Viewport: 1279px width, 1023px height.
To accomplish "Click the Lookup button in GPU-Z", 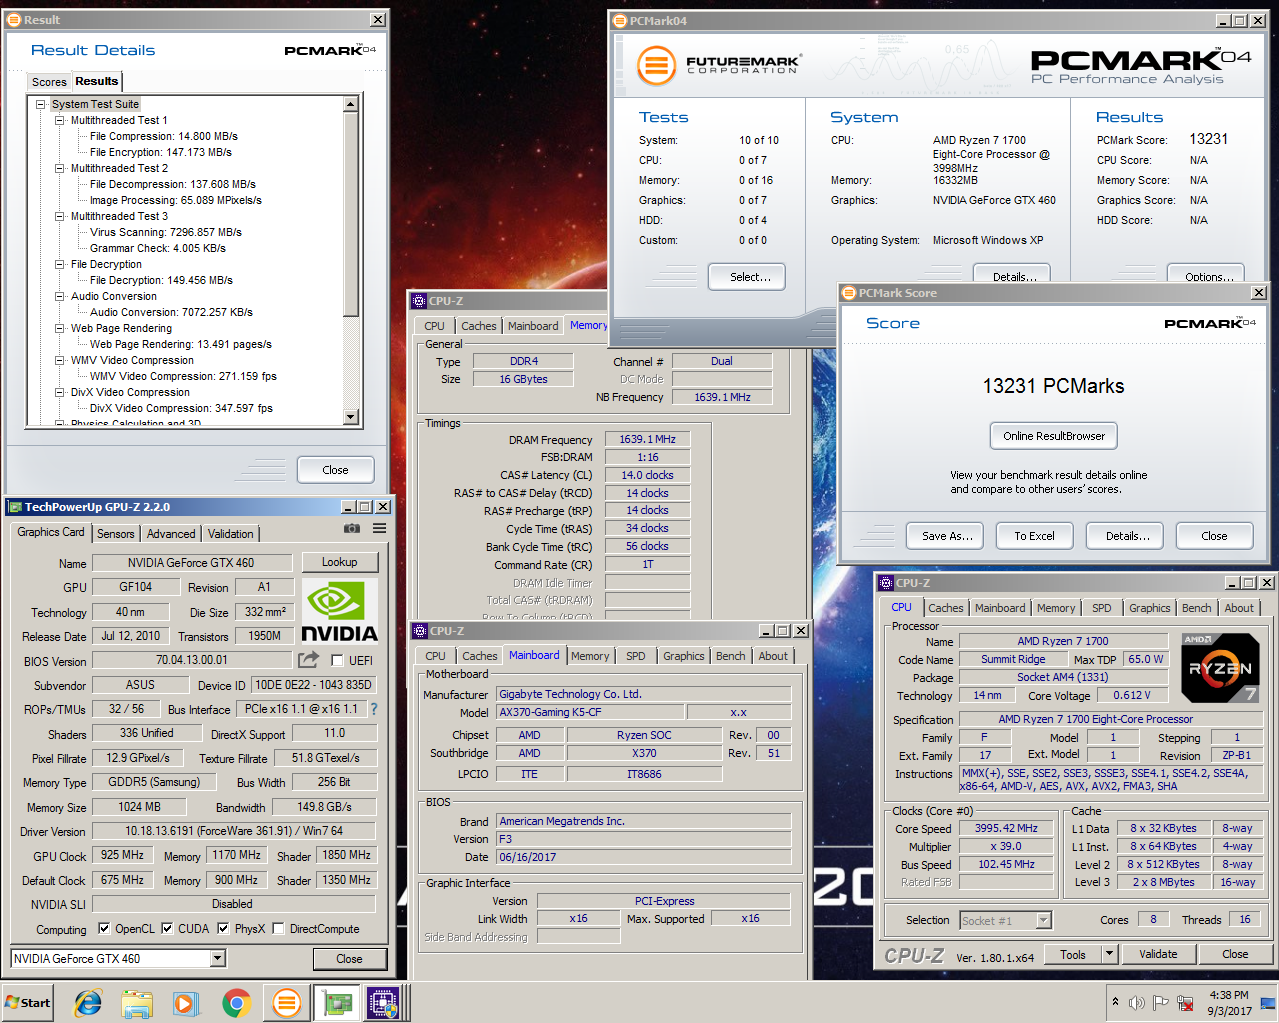I will 339,562.
